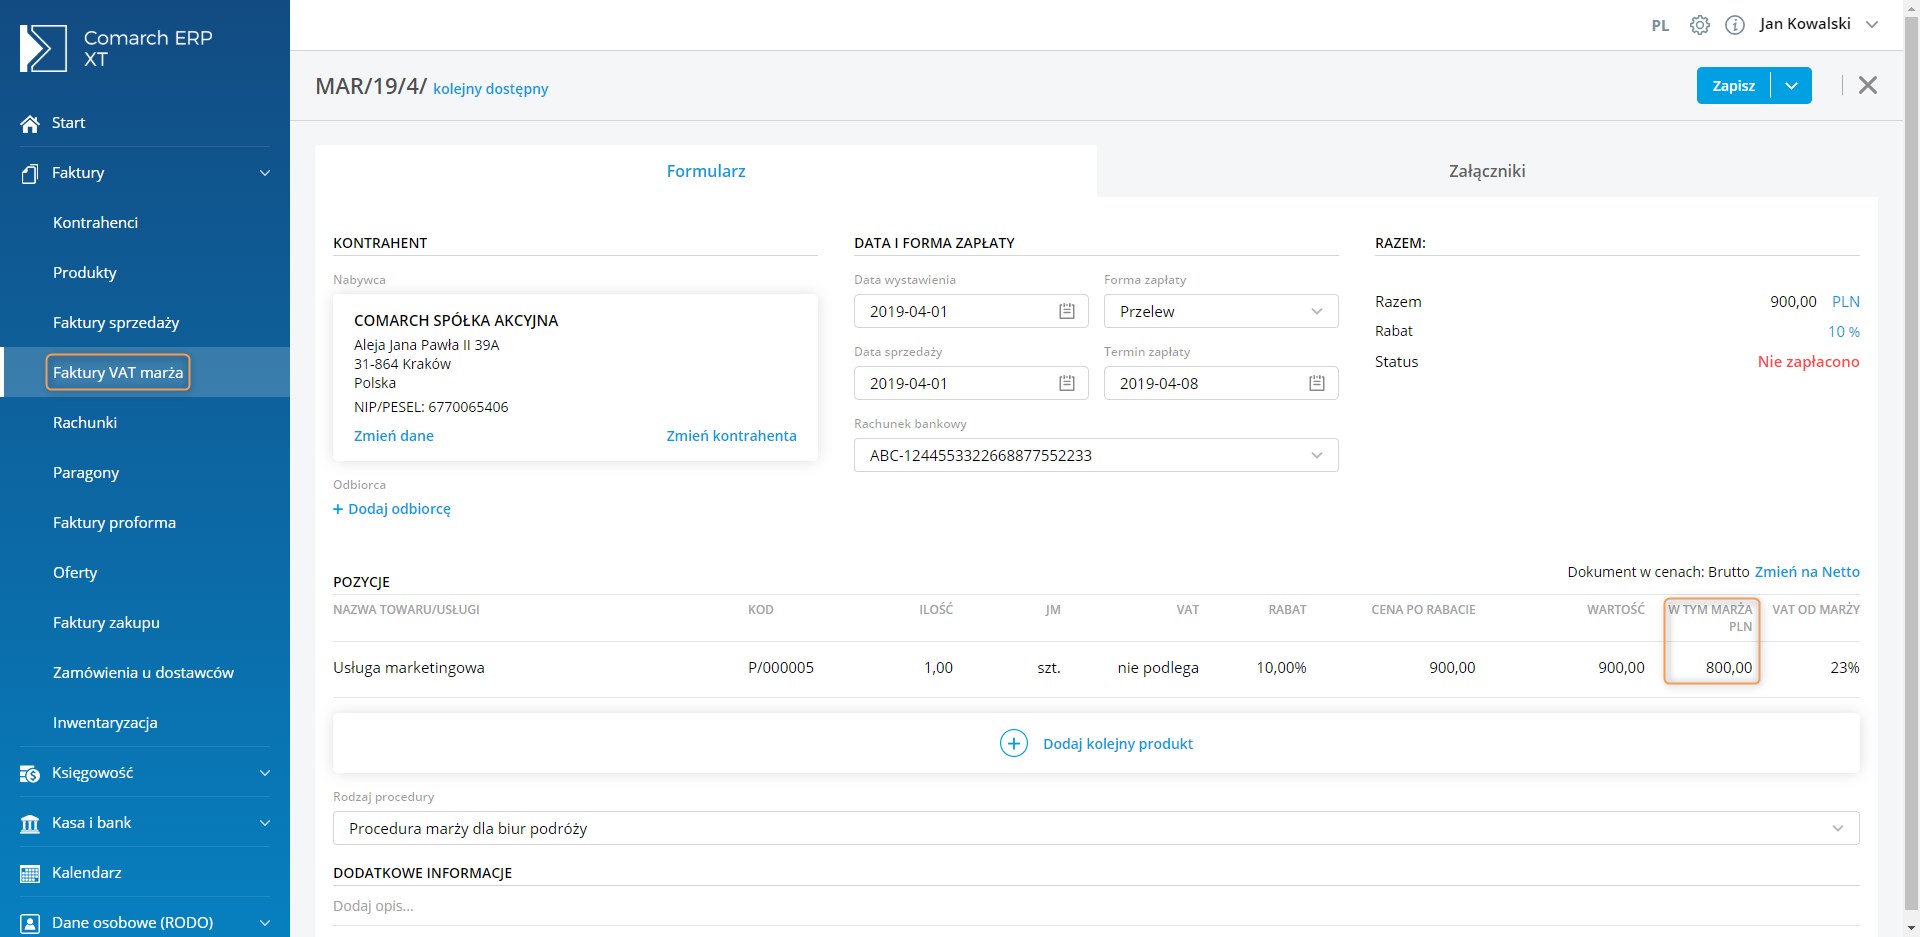Click Zmień na Netto link

pos(1806,572)
